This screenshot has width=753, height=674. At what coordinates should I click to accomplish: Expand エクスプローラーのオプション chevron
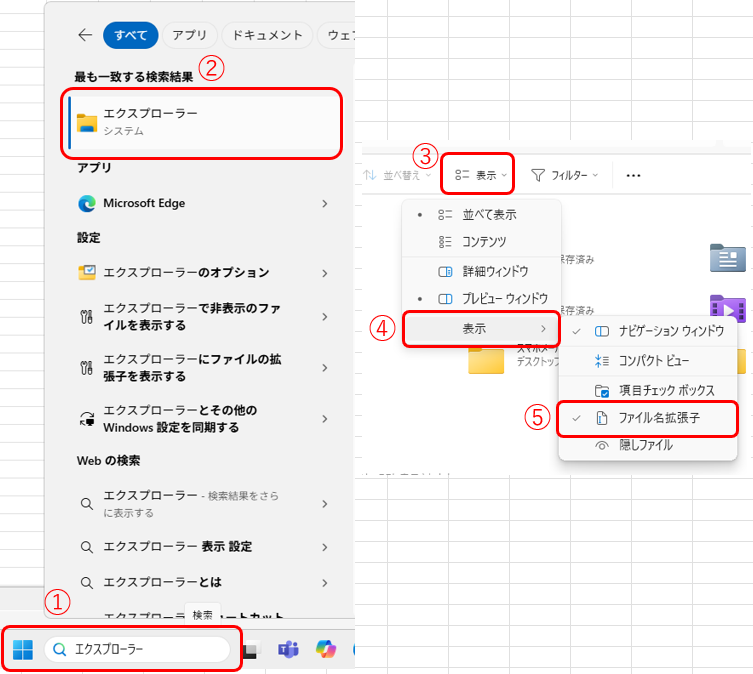point(325,273)
